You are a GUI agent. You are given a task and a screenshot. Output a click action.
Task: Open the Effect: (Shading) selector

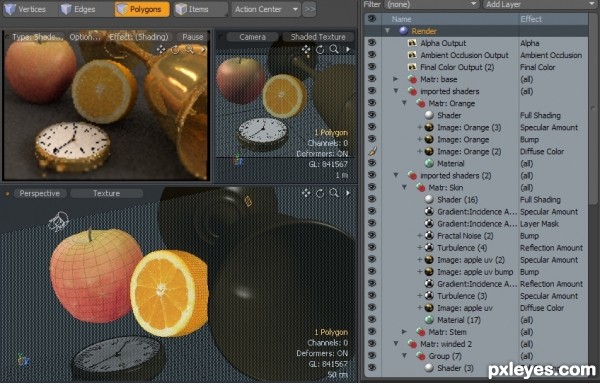coord(139,37)
